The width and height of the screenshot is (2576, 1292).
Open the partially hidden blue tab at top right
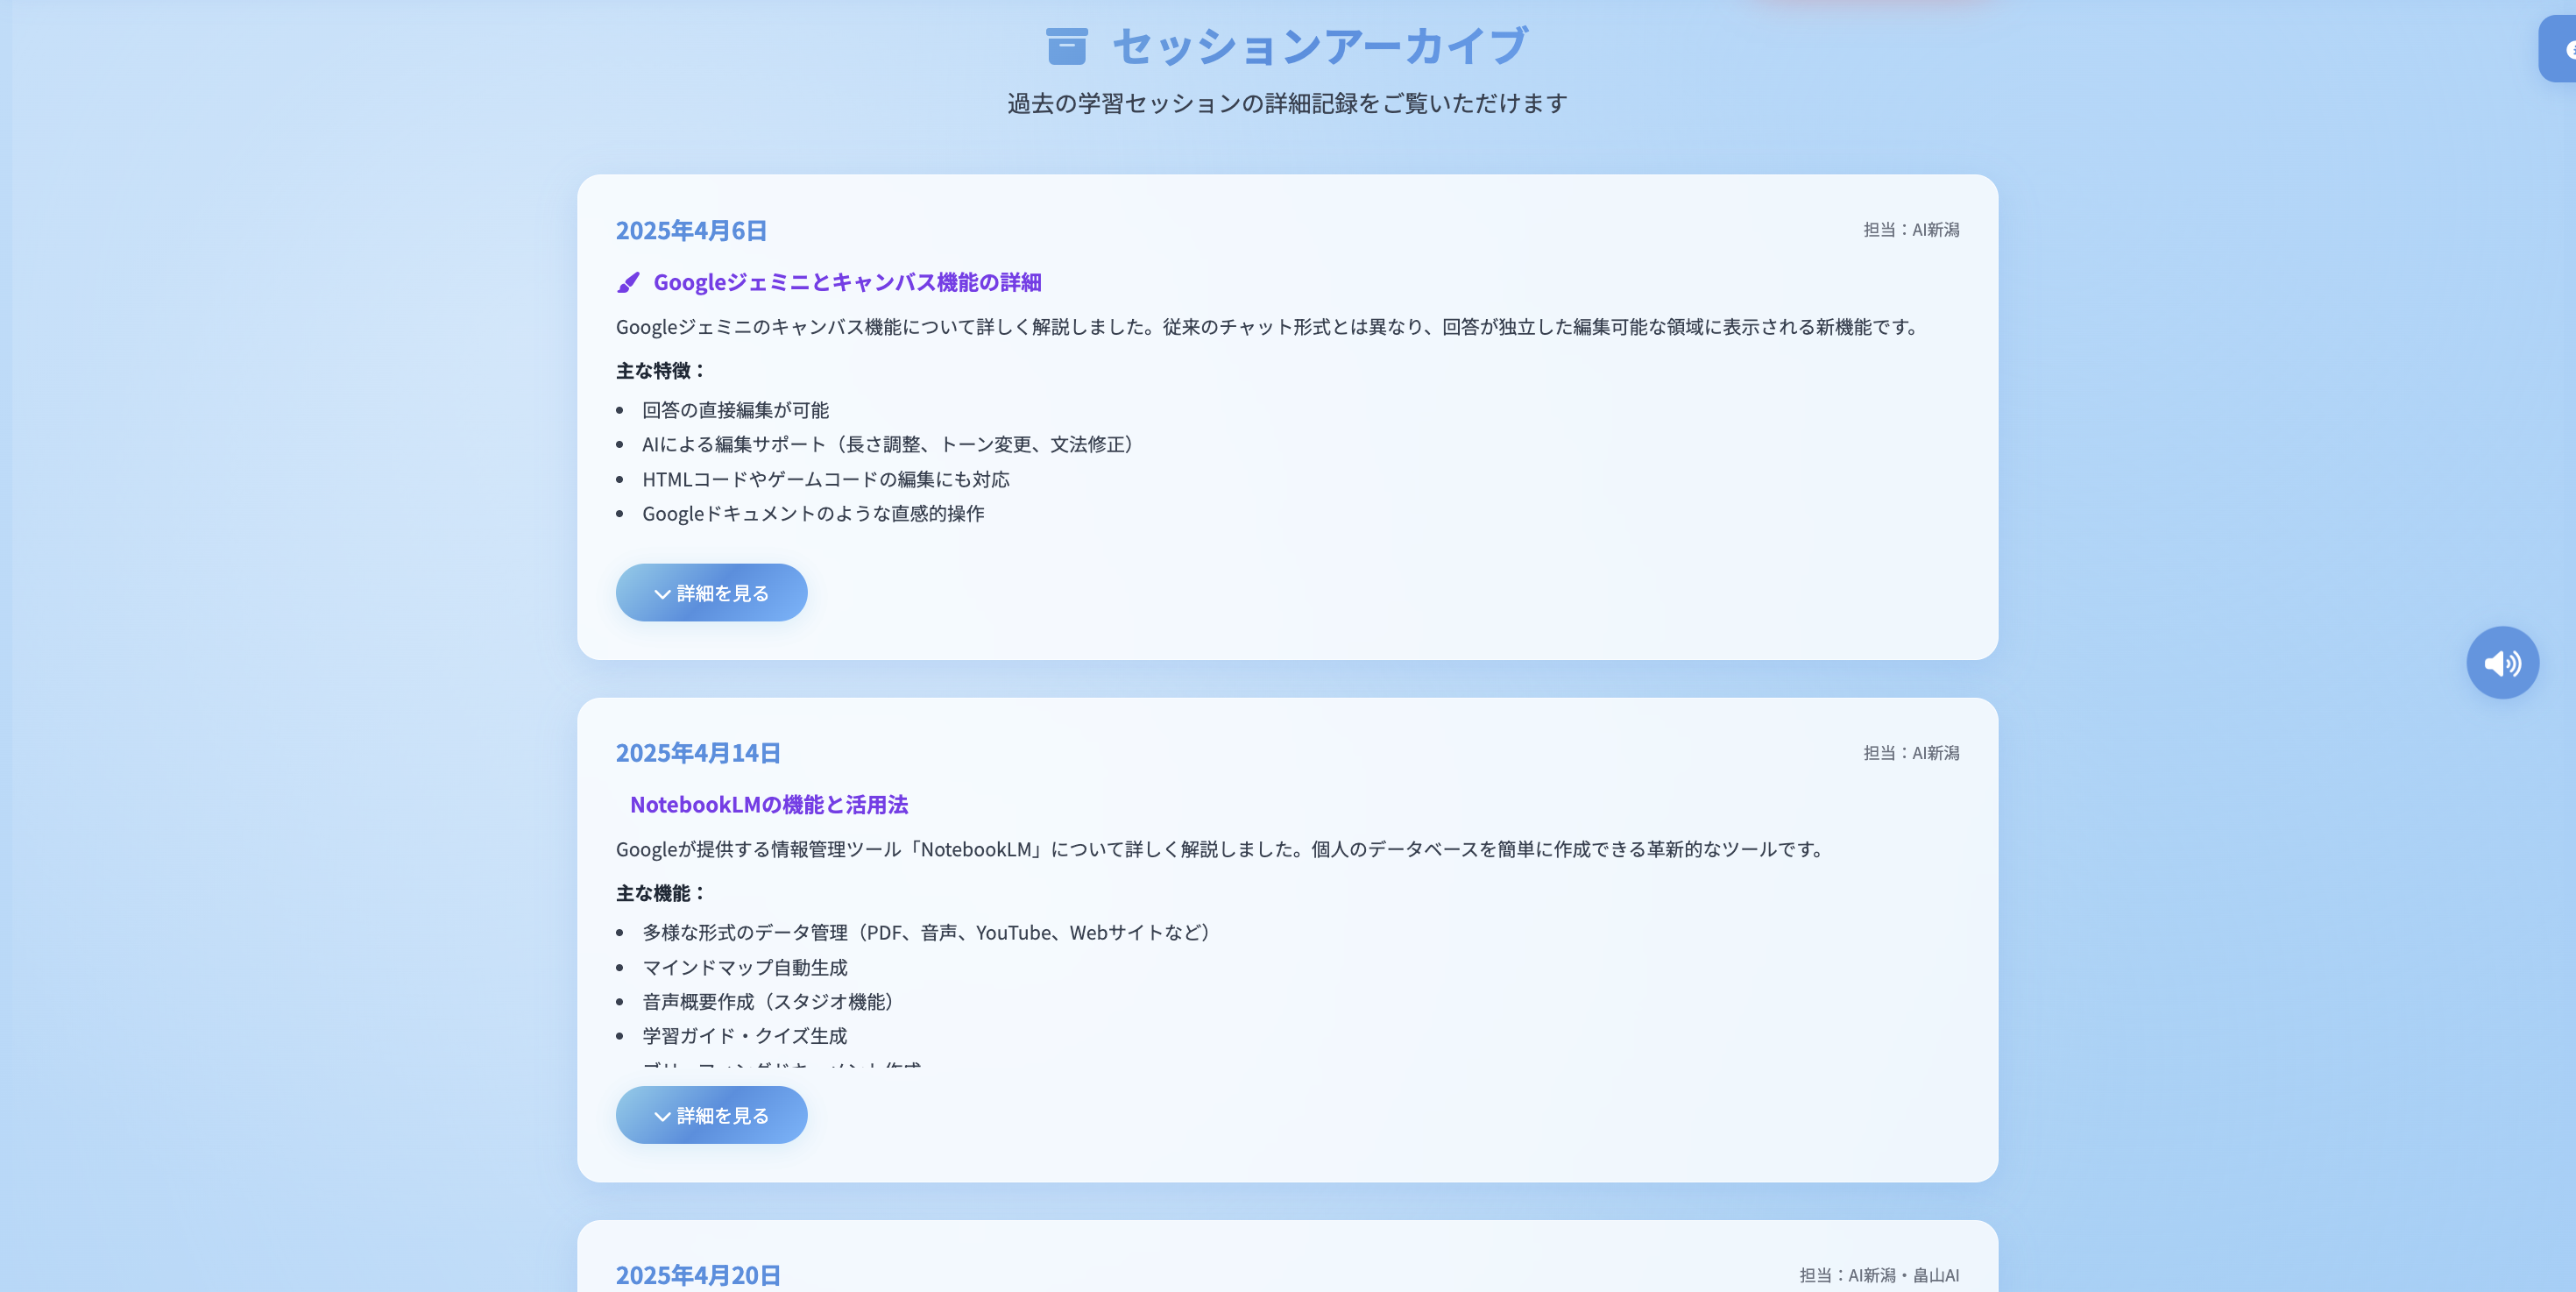(x=2557, y=48)
